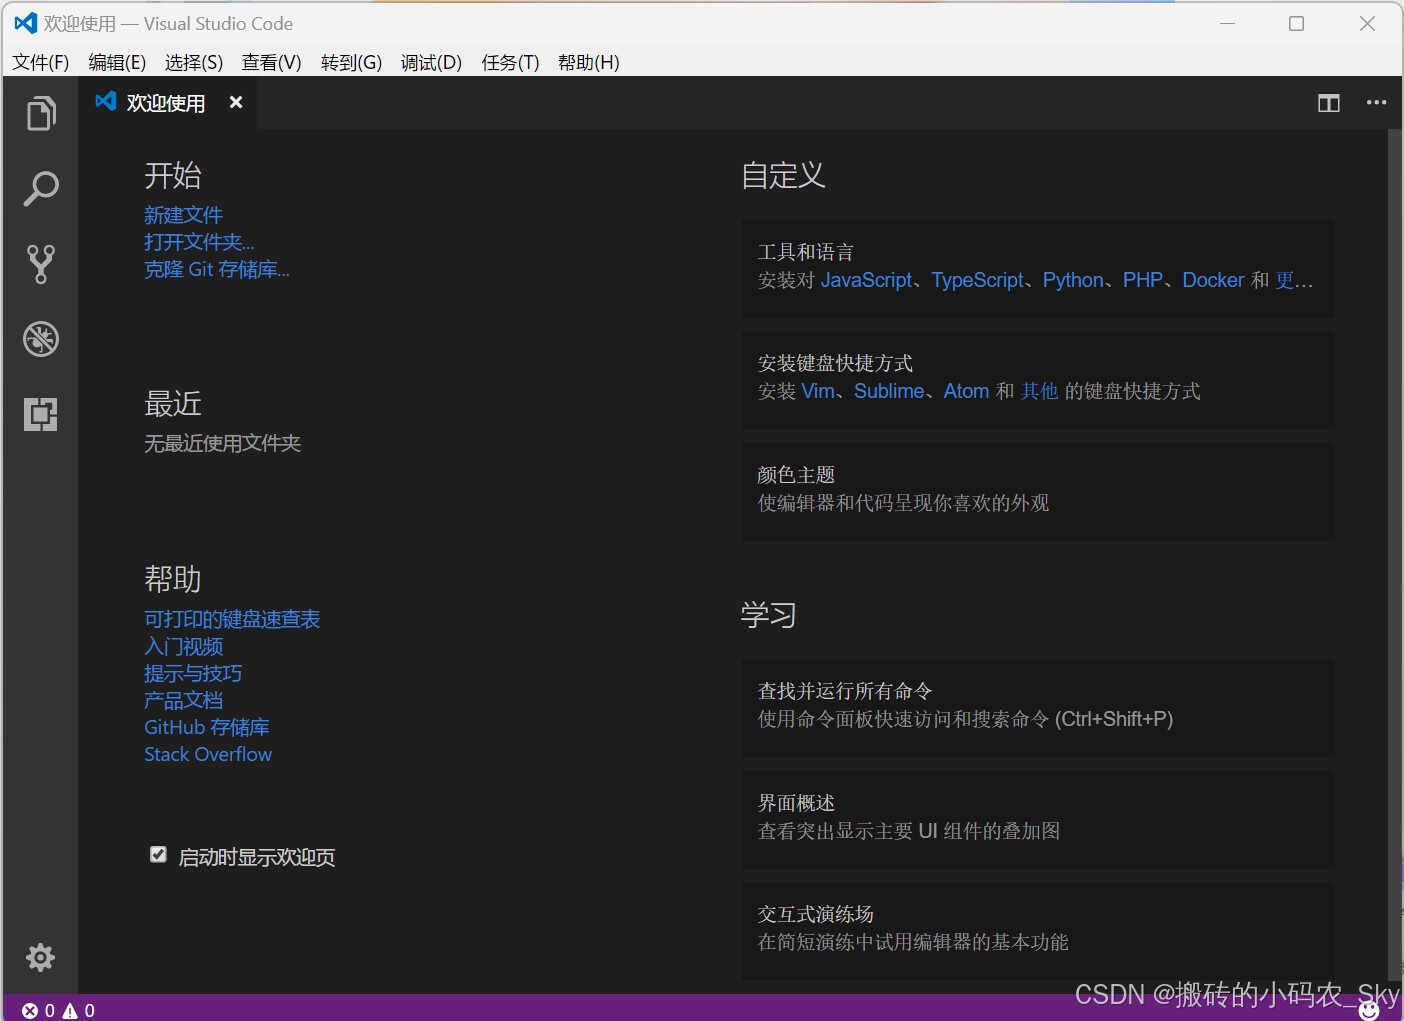The width and height of the screenshot is (1404, 1021).
Task: Open the Manage gear icon
Action: tap(40, 958)
